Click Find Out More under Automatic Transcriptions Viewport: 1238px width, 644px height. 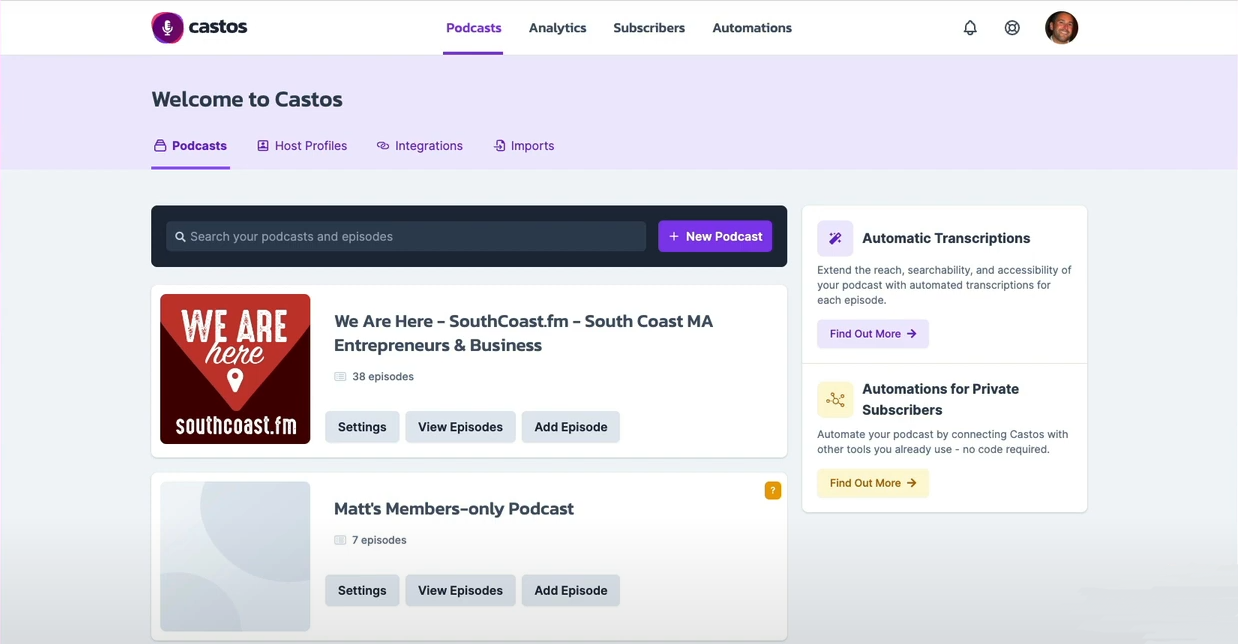[872, 333]
